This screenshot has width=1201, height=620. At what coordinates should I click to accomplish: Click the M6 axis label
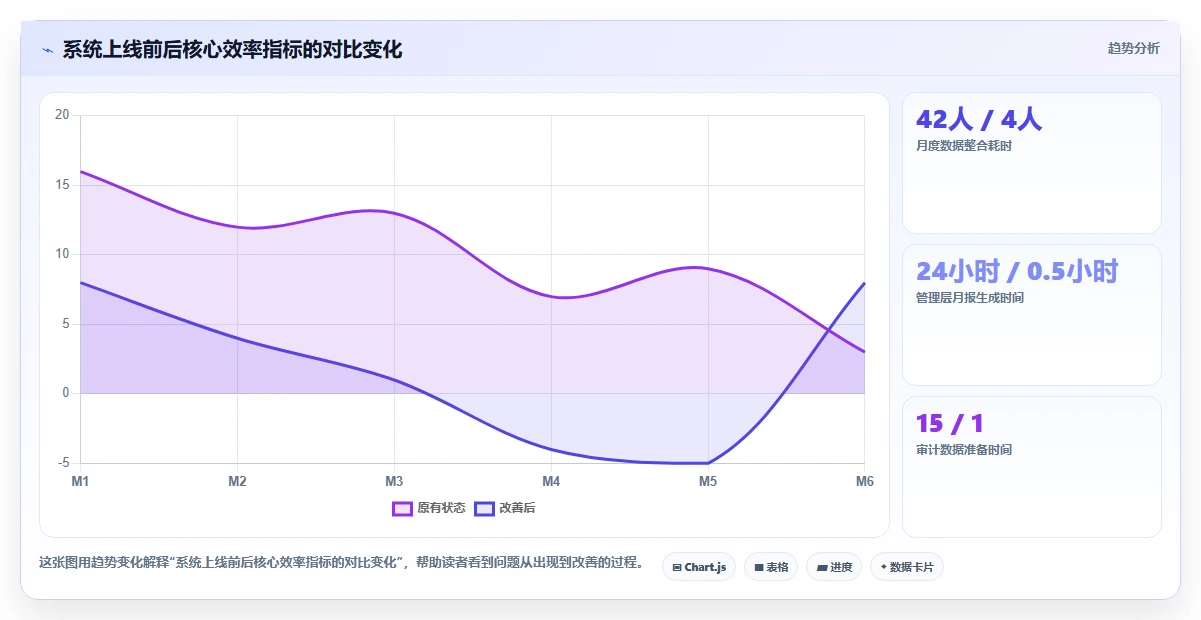865,481
